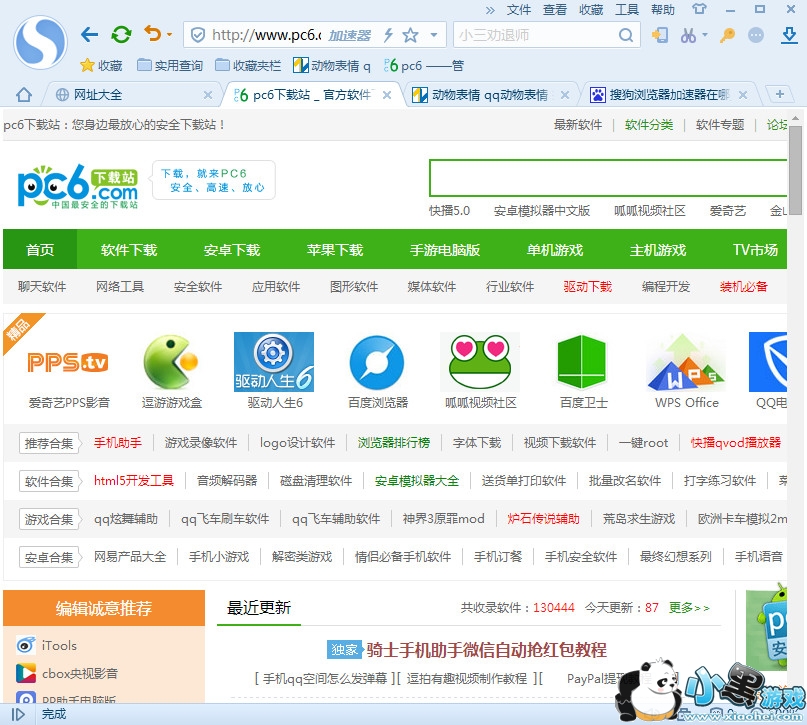Open the 工具 menu

[627, 9]
